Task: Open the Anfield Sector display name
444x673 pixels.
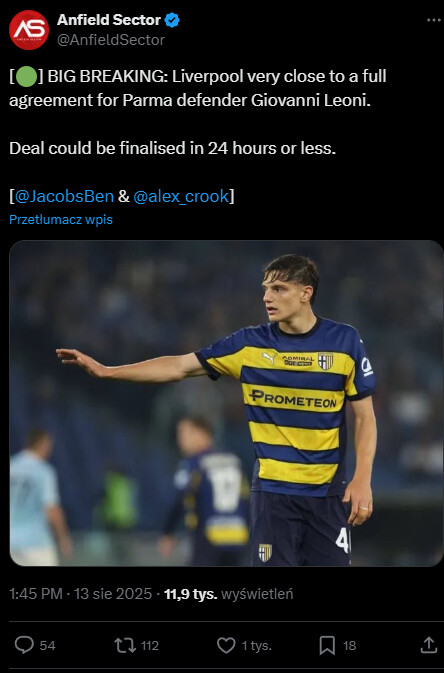Action: click(109, 20)
